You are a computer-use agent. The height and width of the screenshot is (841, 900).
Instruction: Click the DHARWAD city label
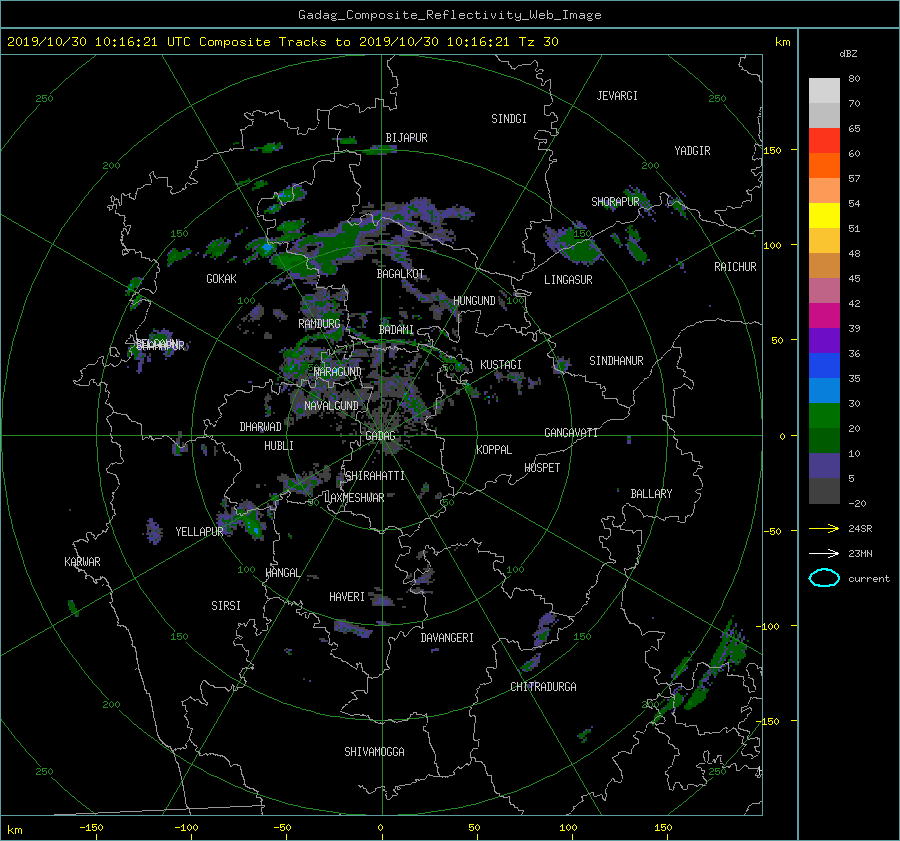point(260,427)
